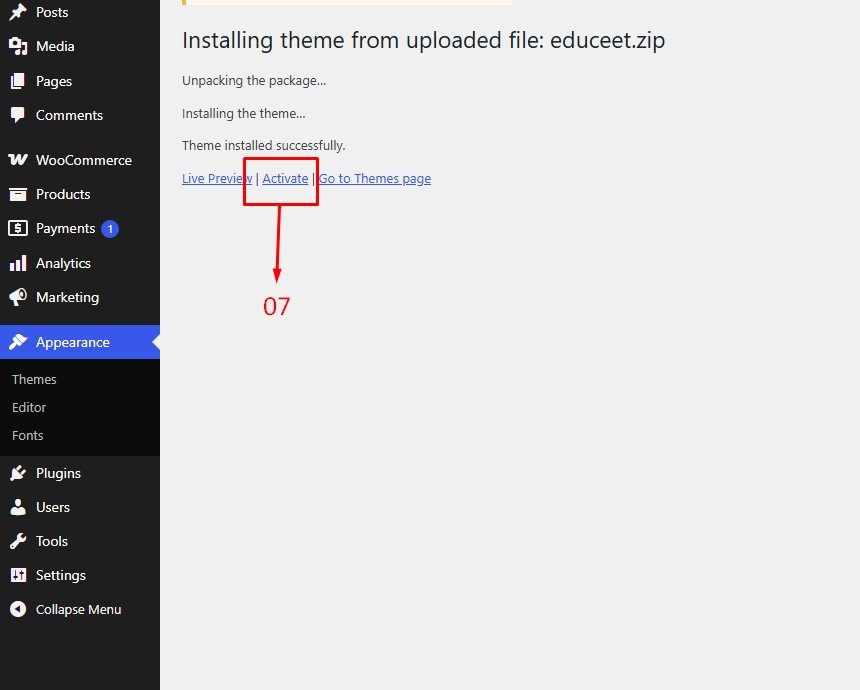This screenshot has width=860, height=690.
Task: Open the Comments menu
Action: click(x=80, y=115)
